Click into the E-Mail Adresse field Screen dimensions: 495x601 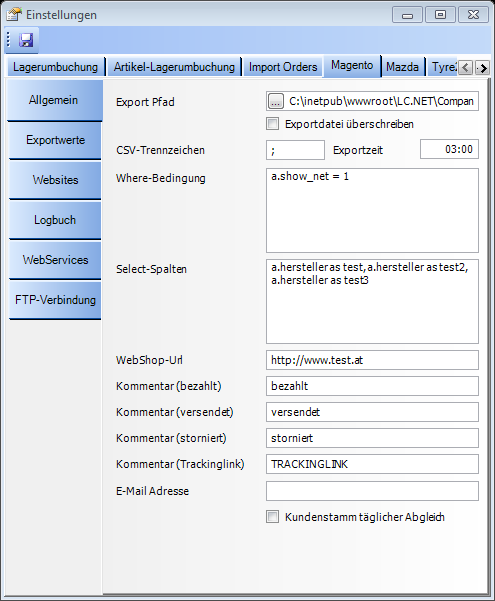click(372, 491)
